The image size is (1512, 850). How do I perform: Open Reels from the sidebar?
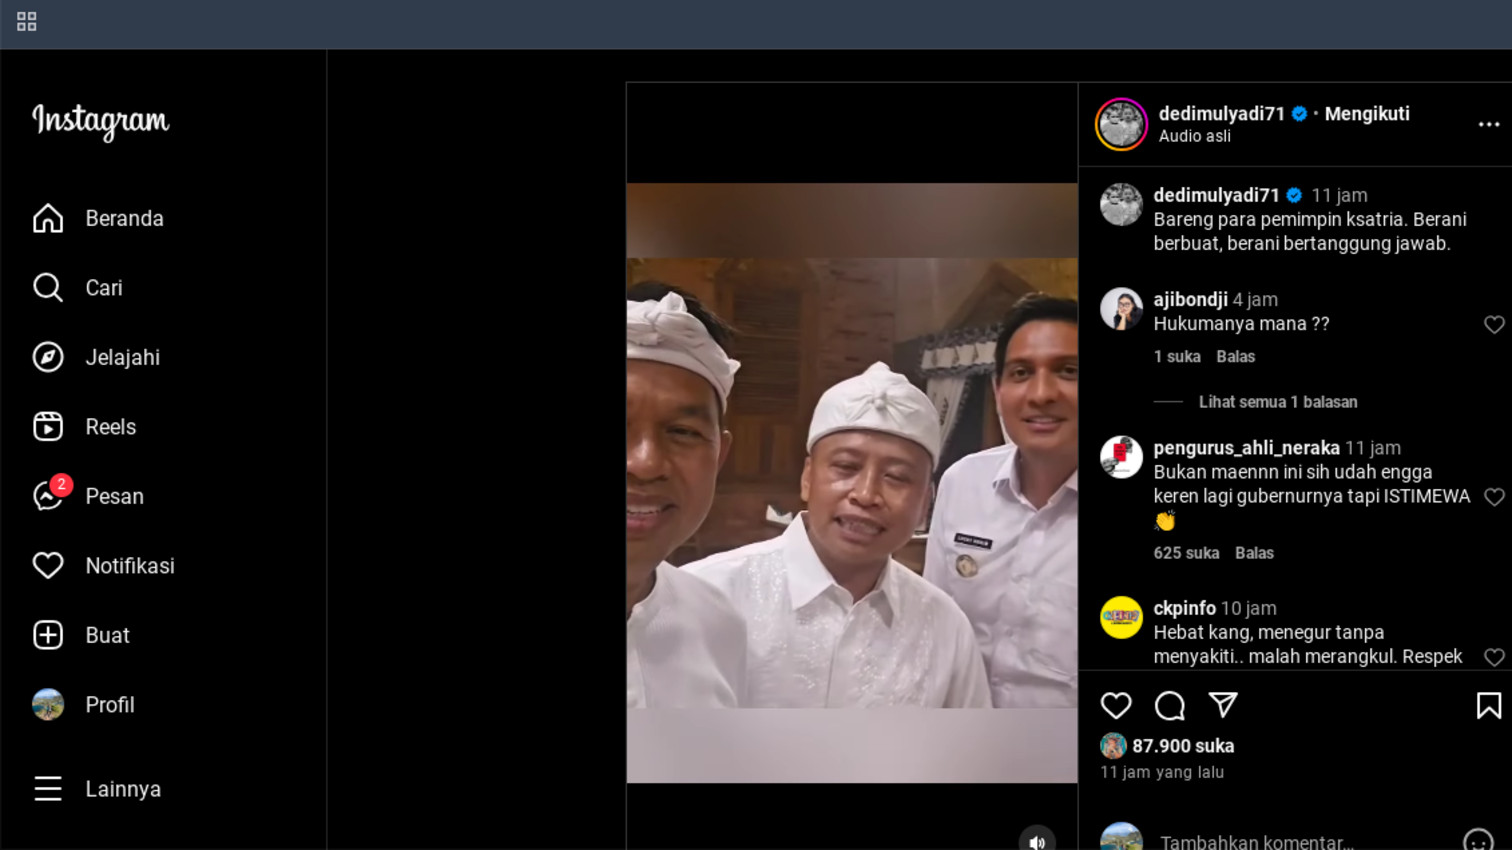pos(84,427)
